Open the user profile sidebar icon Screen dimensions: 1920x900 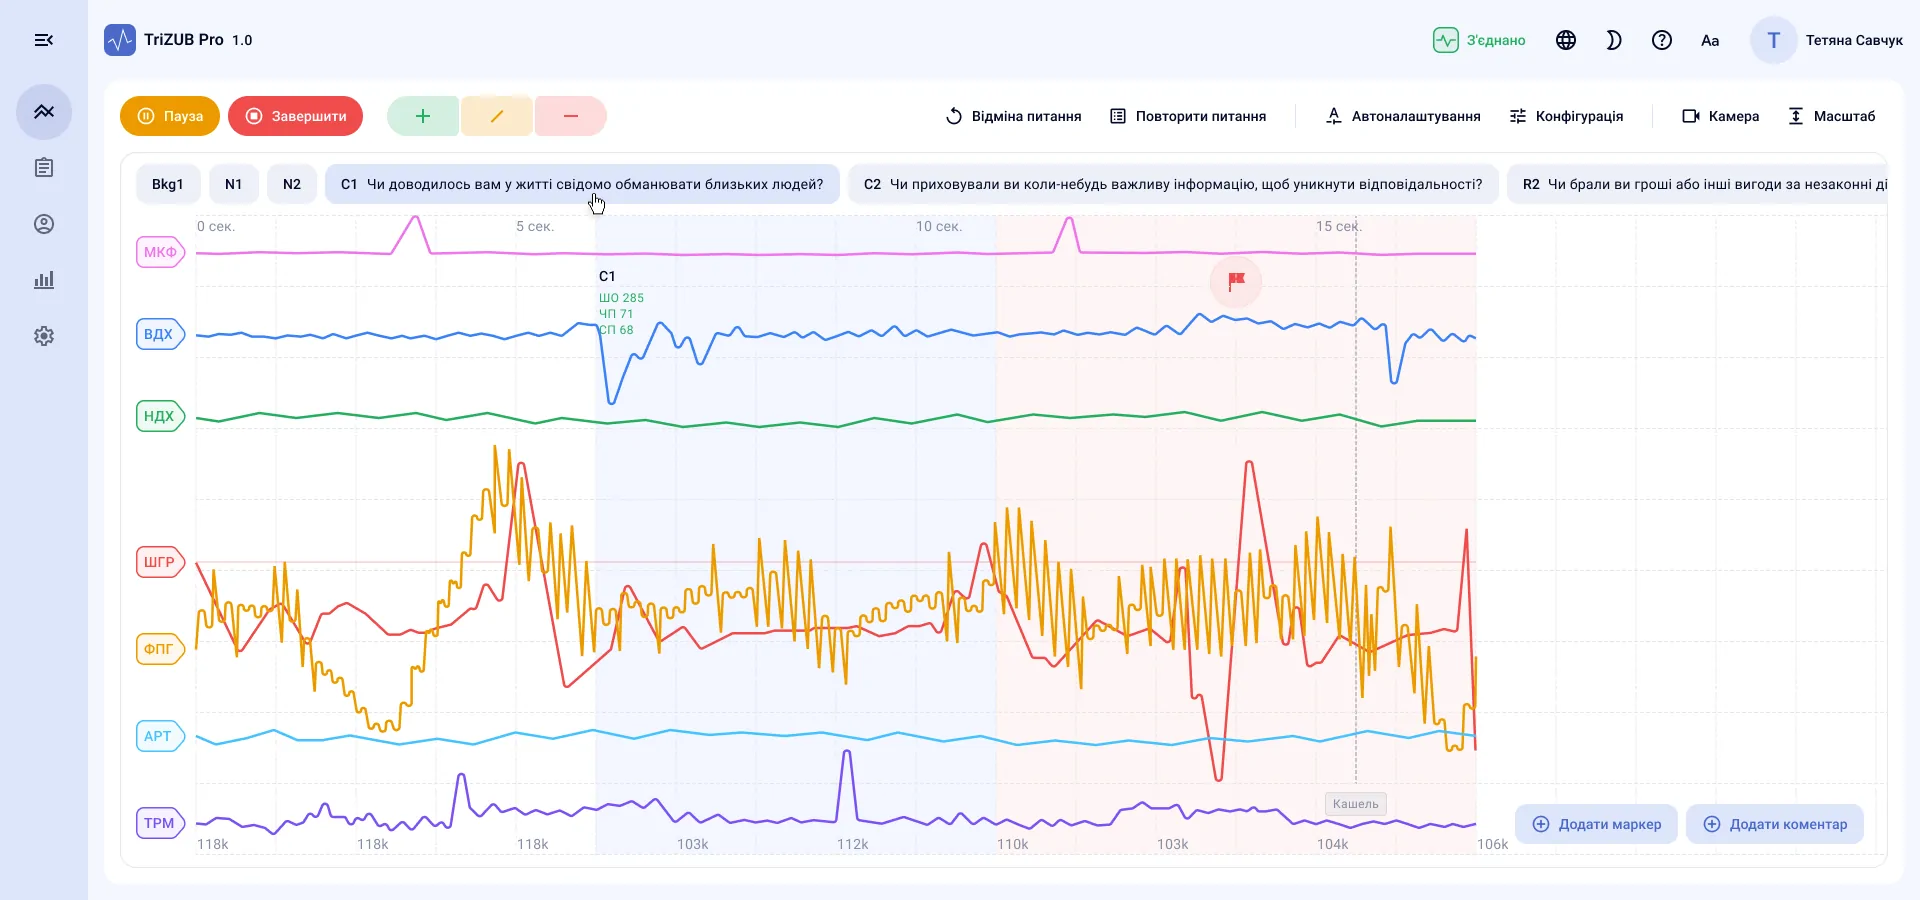[x=44, y=224]
